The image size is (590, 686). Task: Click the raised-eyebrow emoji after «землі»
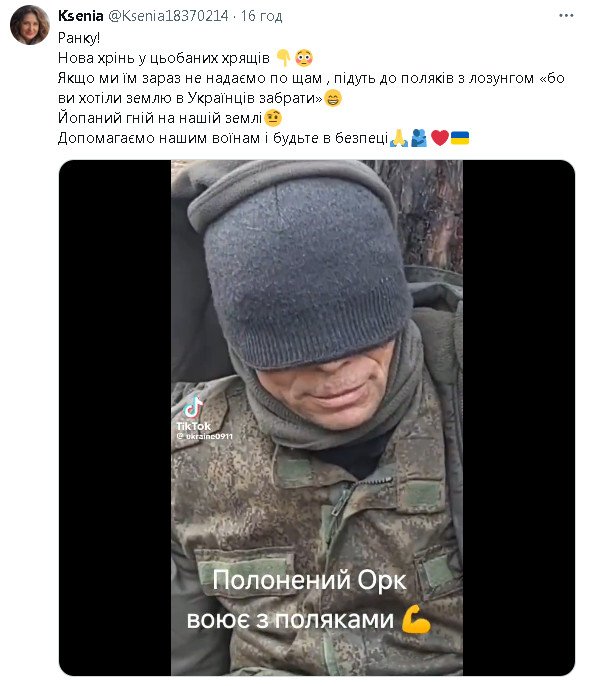pyautogui.click(x=273, y=118)
